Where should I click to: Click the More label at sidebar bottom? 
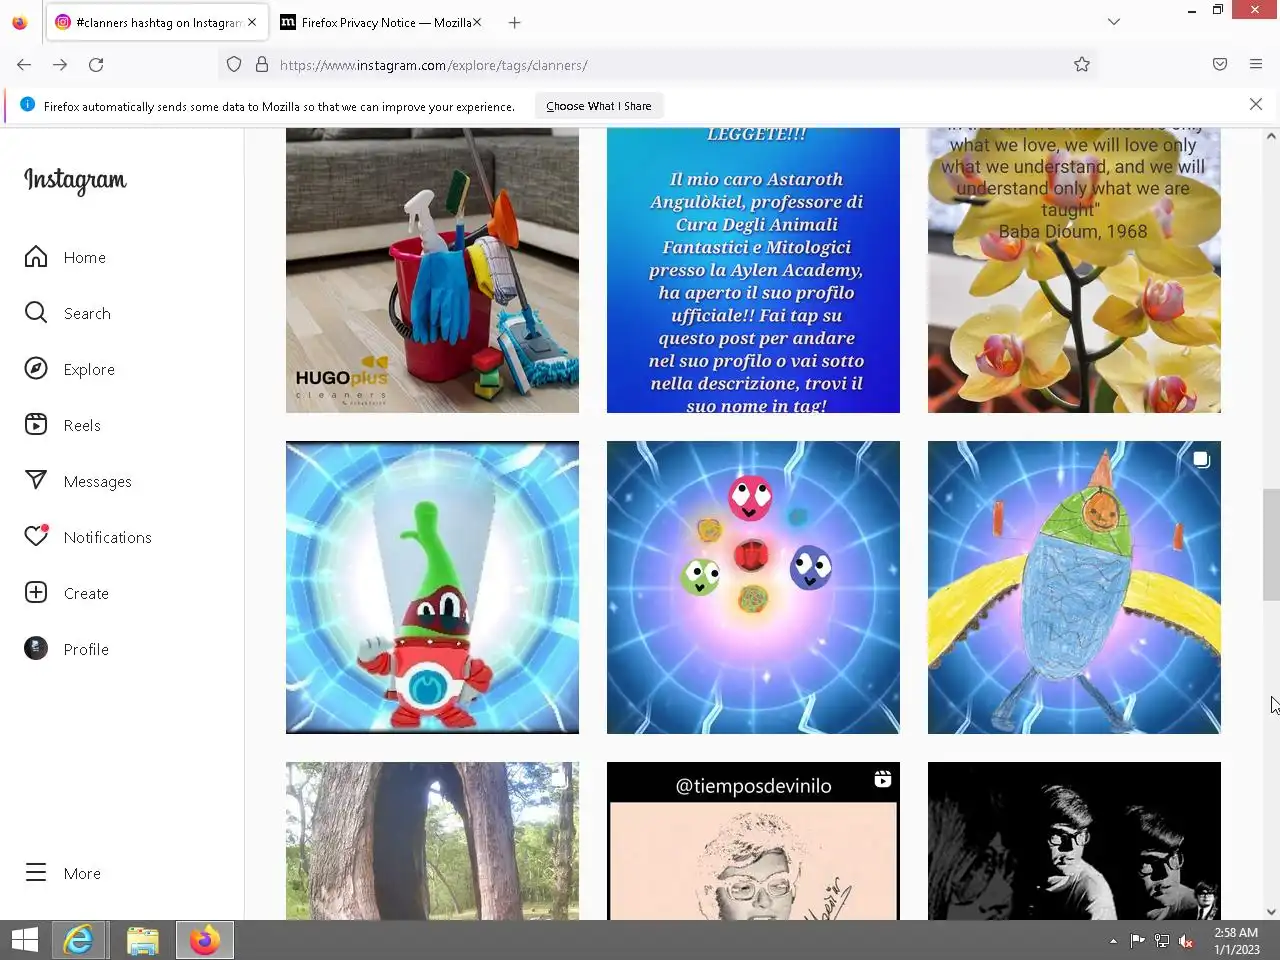coord(82,874)
